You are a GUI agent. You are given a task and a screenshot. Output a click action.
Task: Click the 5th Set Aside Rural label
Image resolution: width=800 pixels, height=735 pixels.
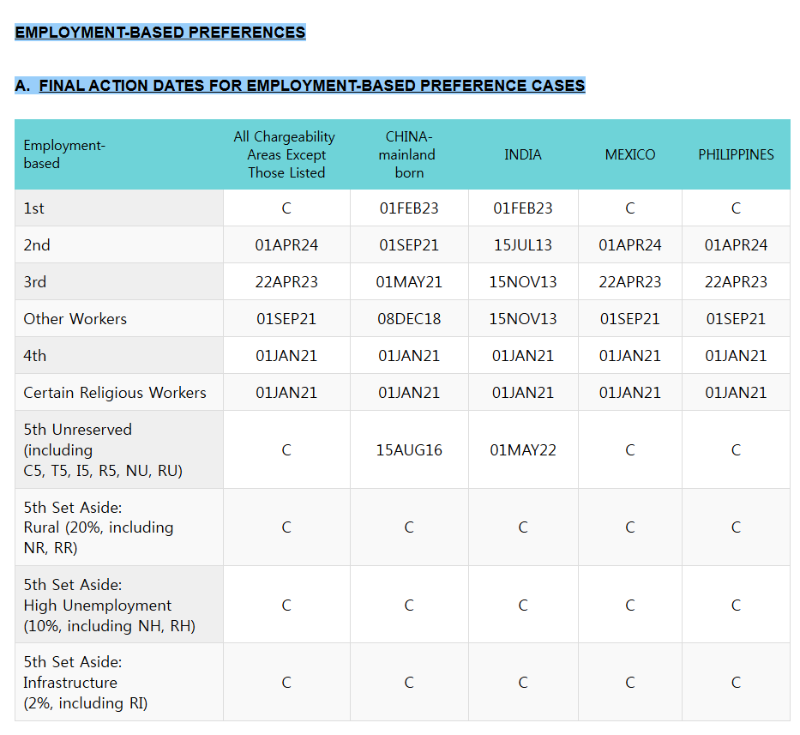tap(98, 527)
